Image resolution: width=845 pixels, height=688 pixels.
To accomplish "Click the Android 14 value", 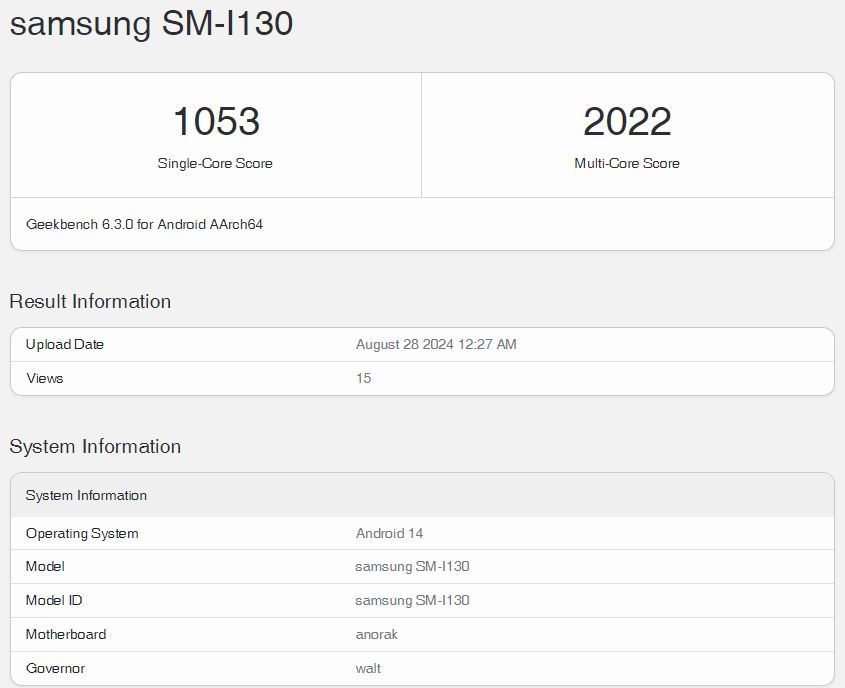I will pos(389,533).
